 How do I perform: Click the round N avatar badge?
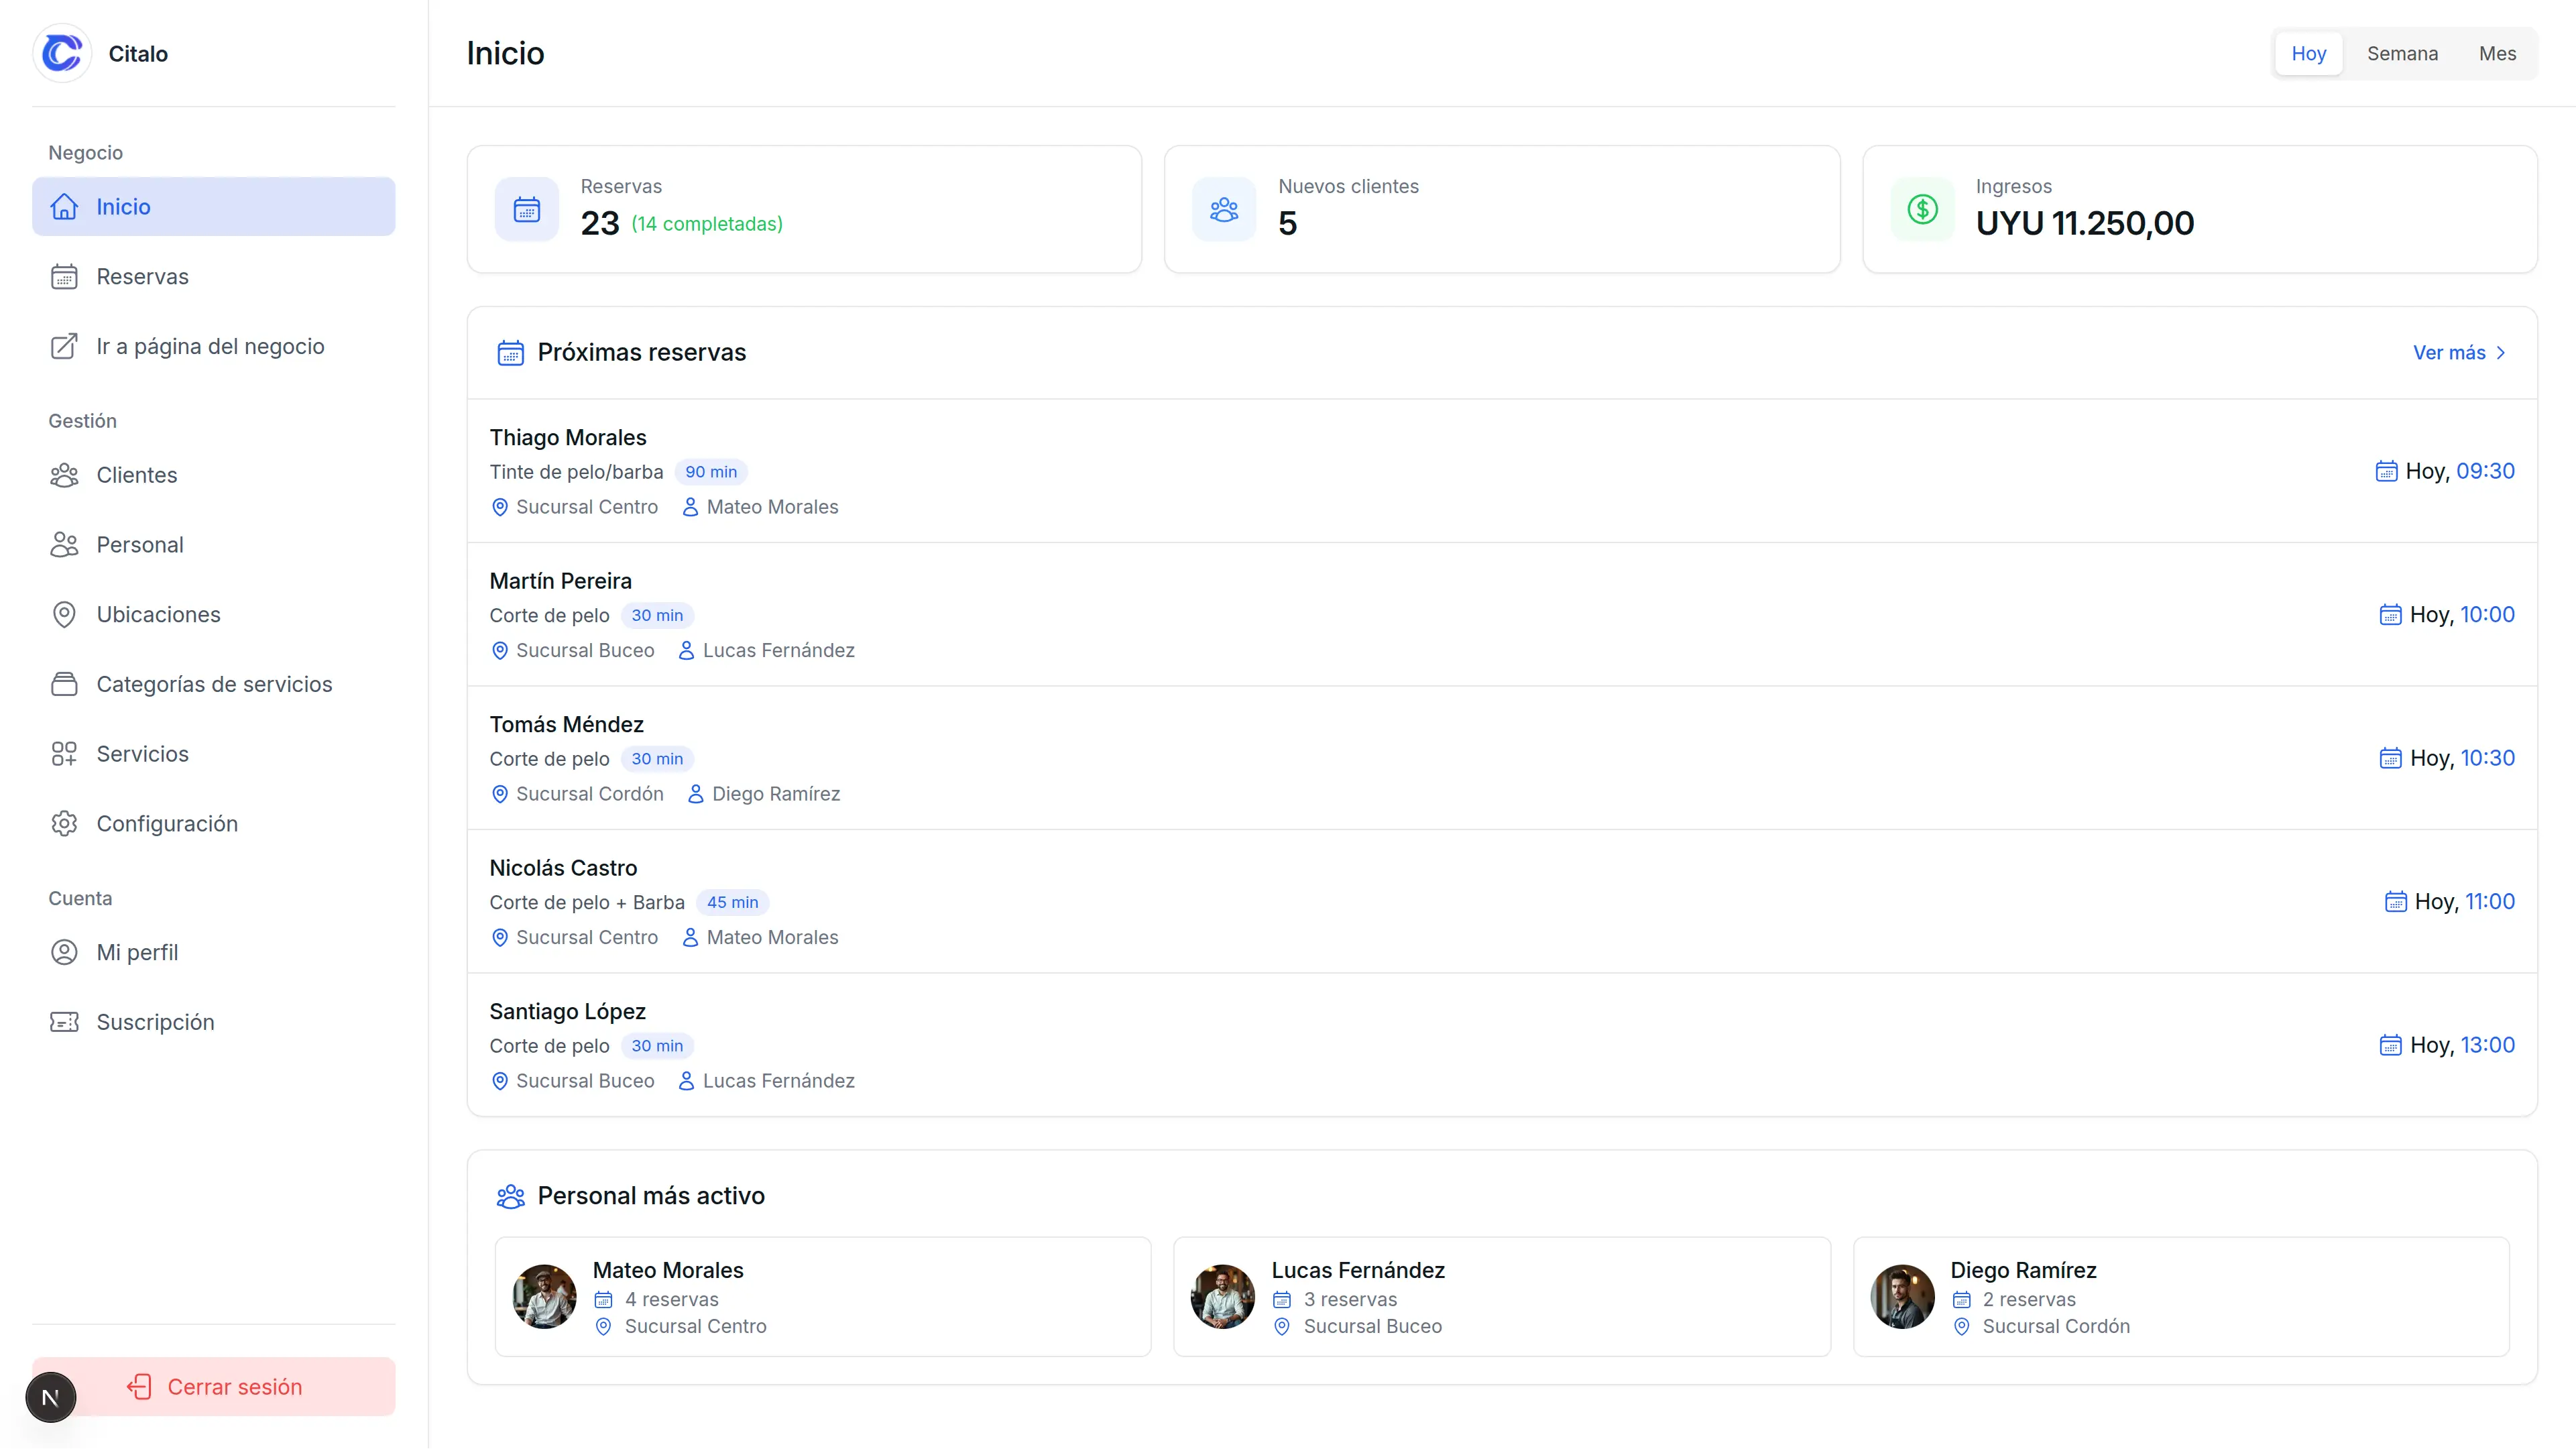click(x=50, y=1397)
